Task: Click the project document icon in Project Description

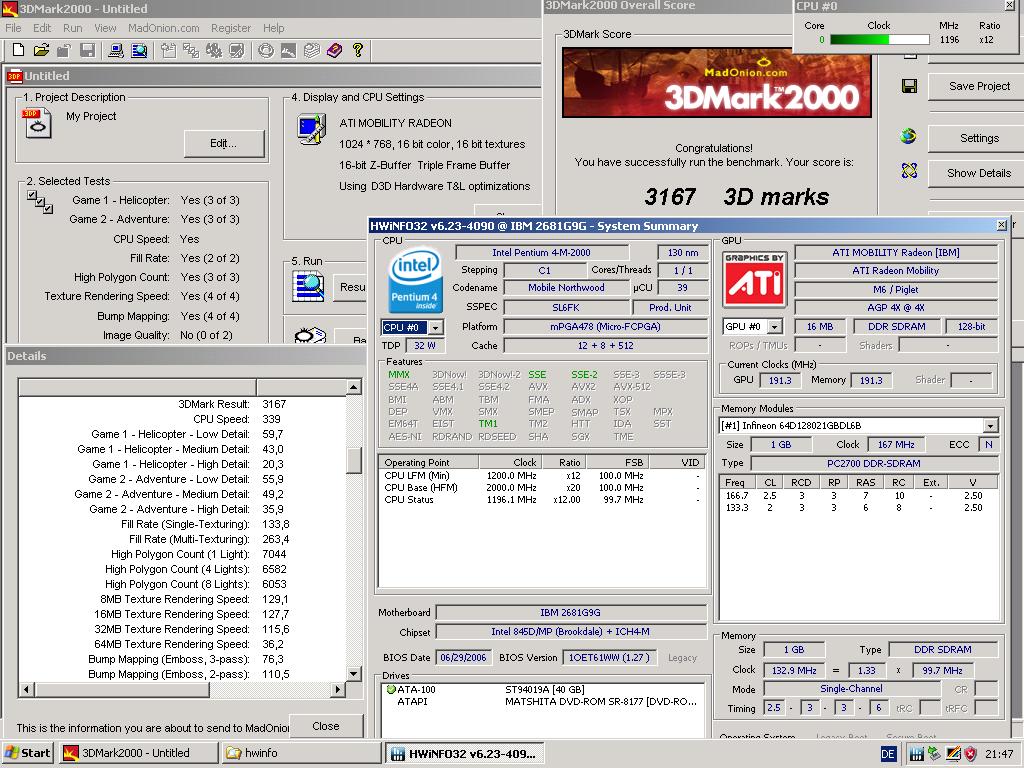Action: pyautogui.click(x=38, y=123)
